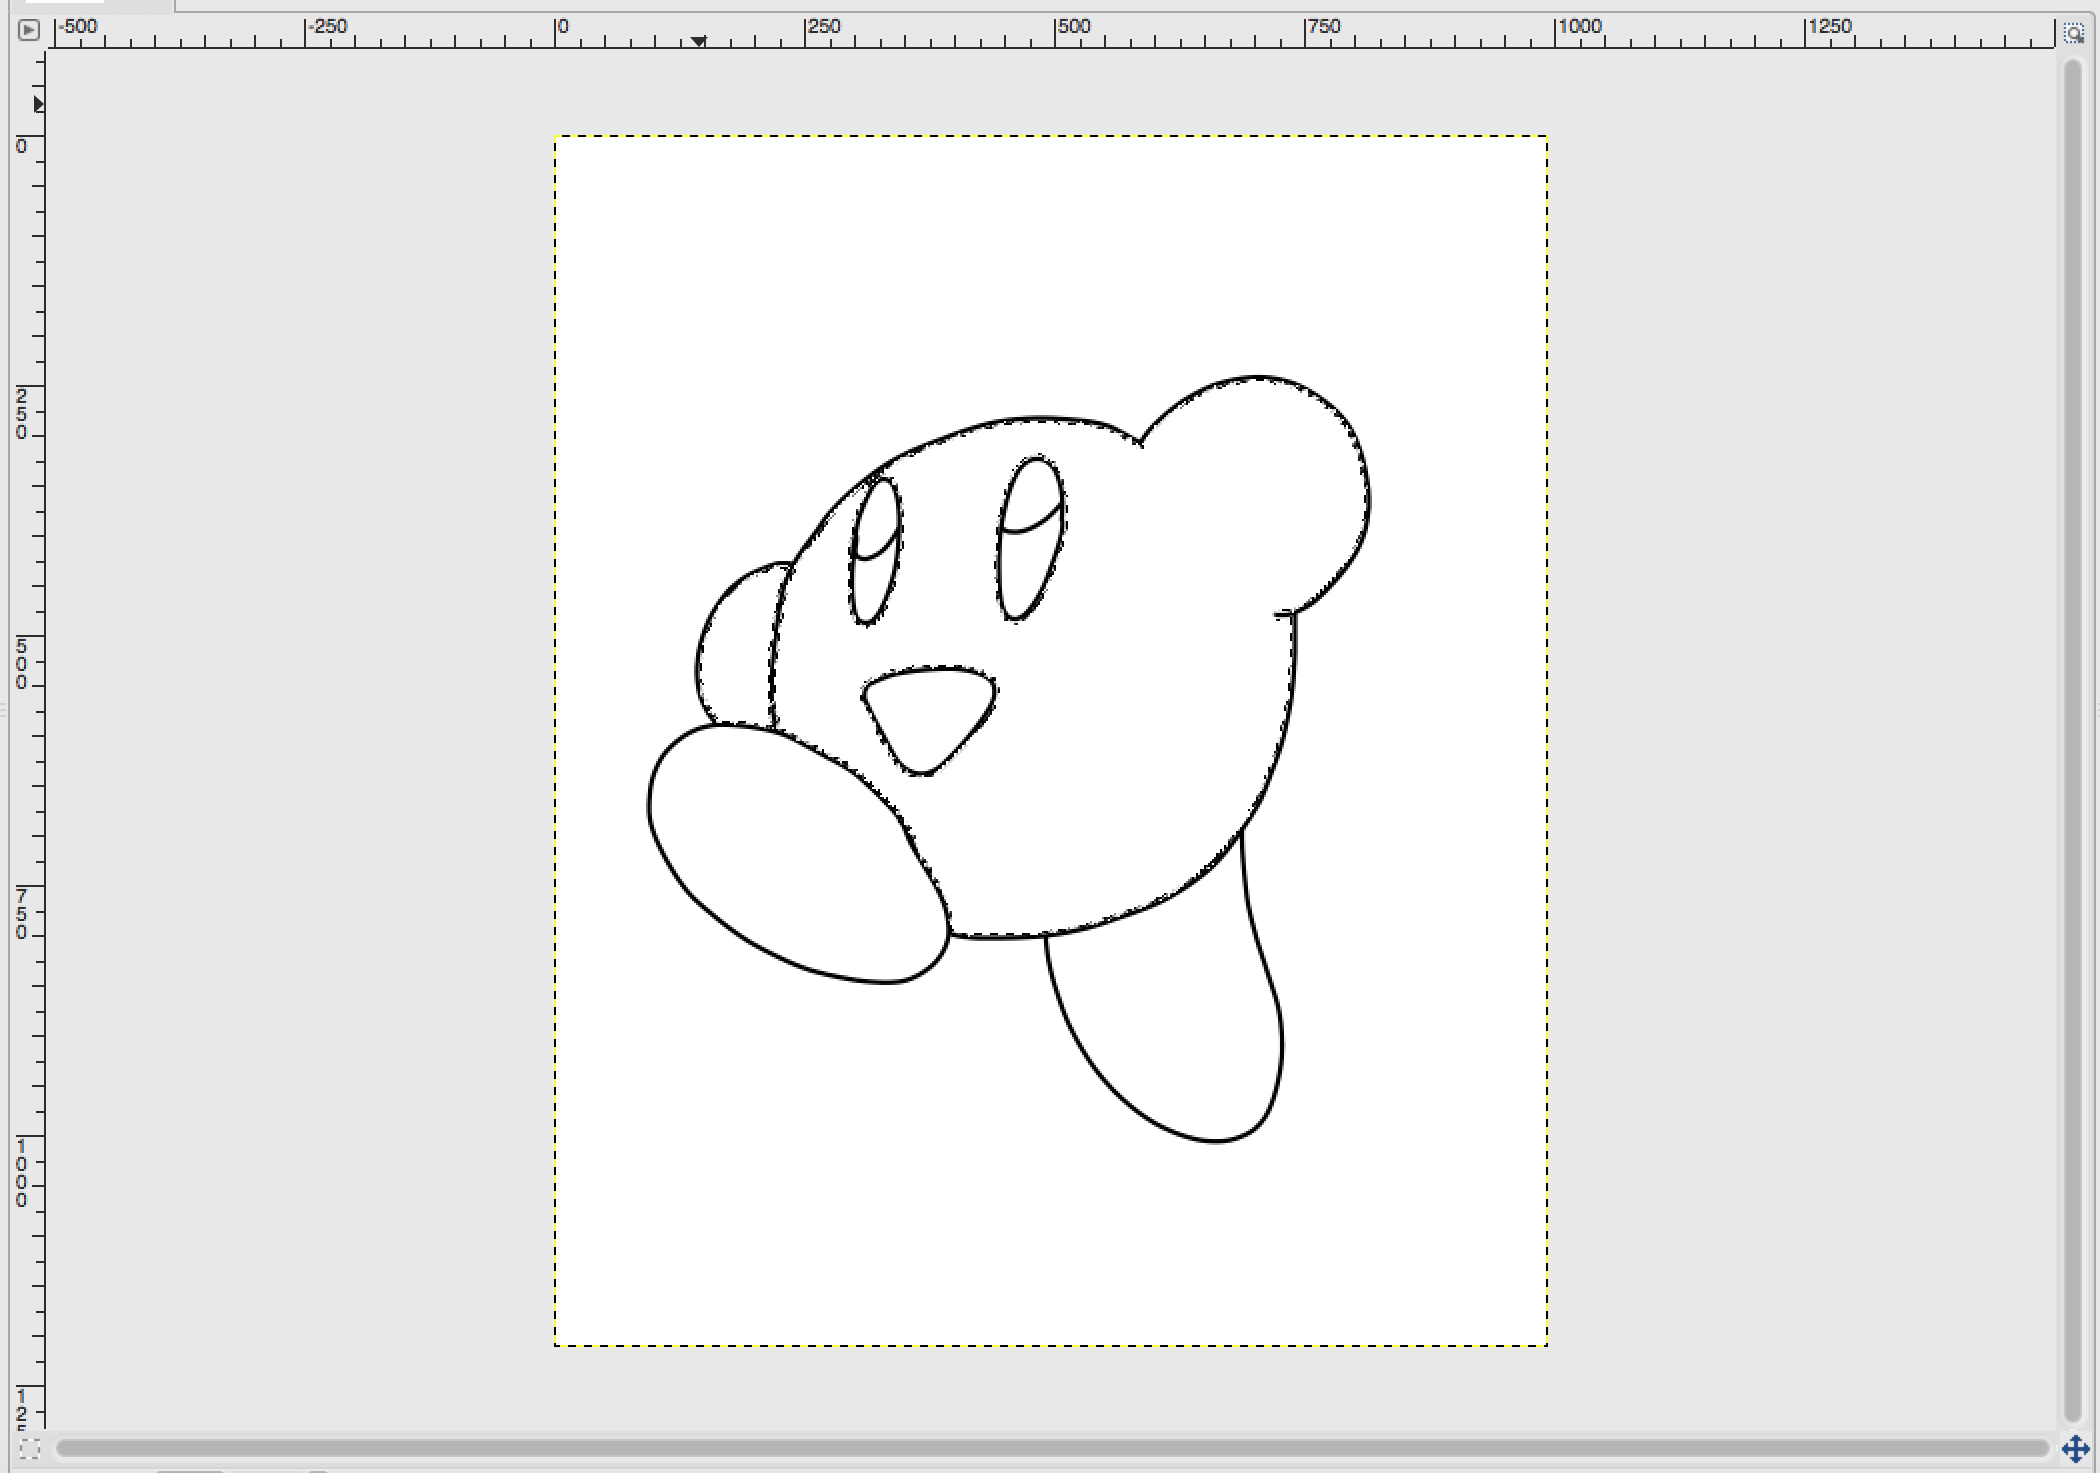Click the "500" label on the horizontal ruler
The height and width of the screenshot is (1473, 2100).
pos(1074,26)
